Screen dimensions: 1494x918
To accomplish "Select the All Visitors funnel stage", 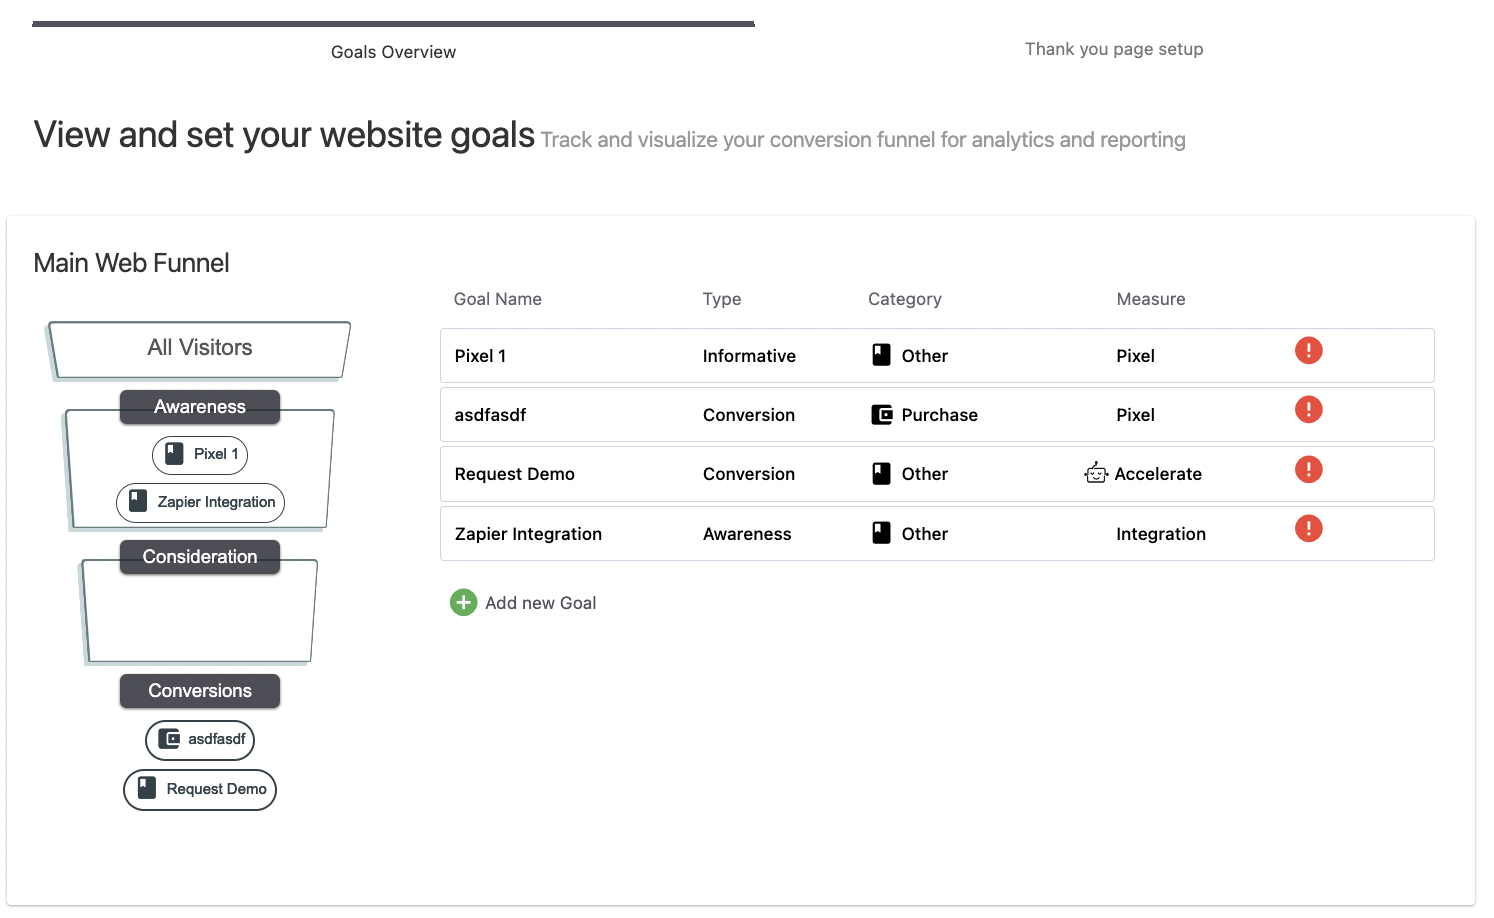I will click(200, 348).
